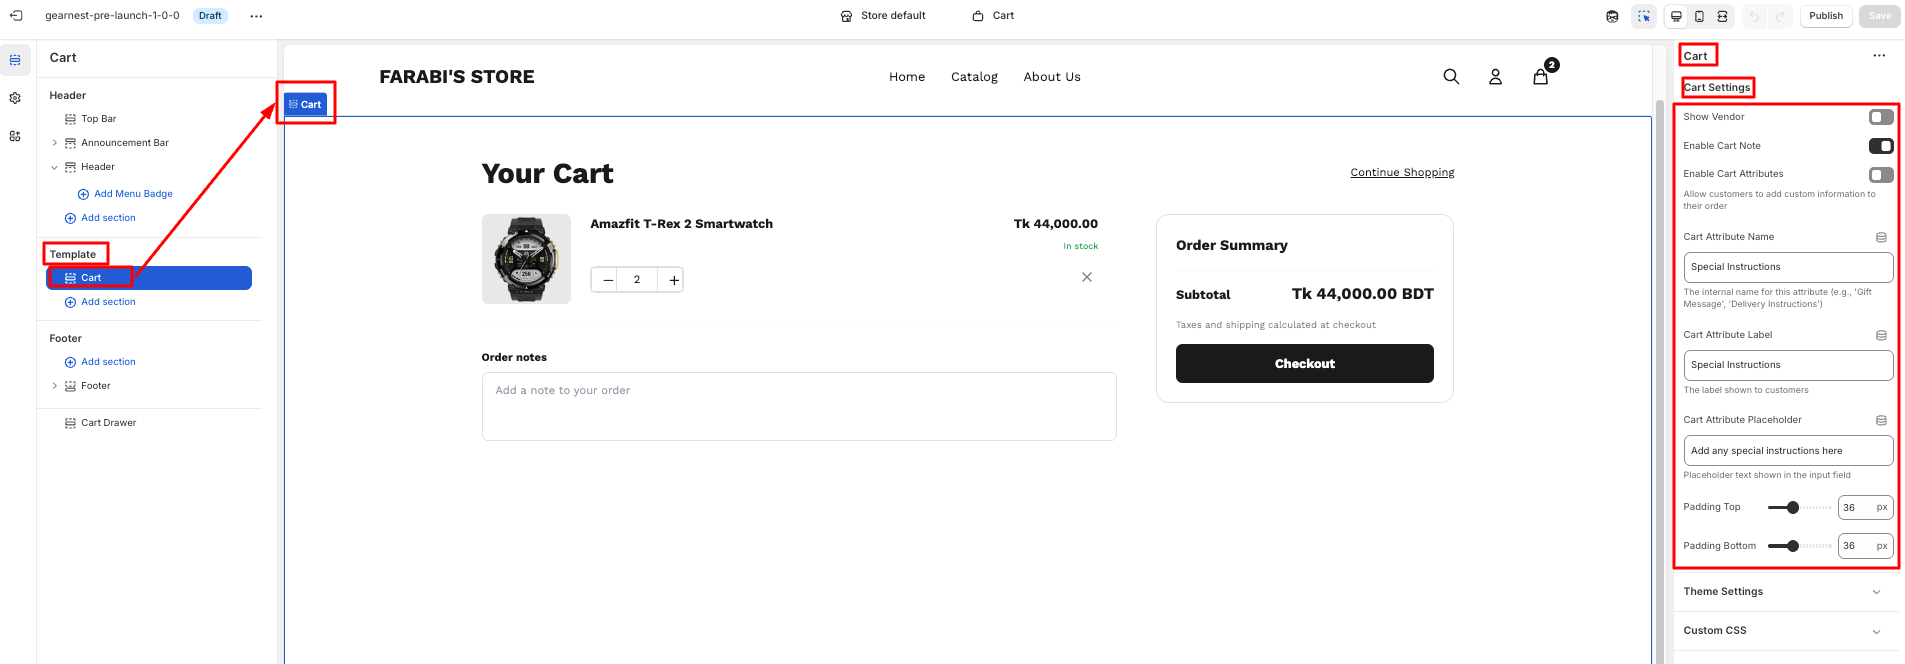Image resolution: width=1905 pixels, height=664 pixels.
Task: Turn on Enable Cart Attributes
Action: click(1880, 175)
